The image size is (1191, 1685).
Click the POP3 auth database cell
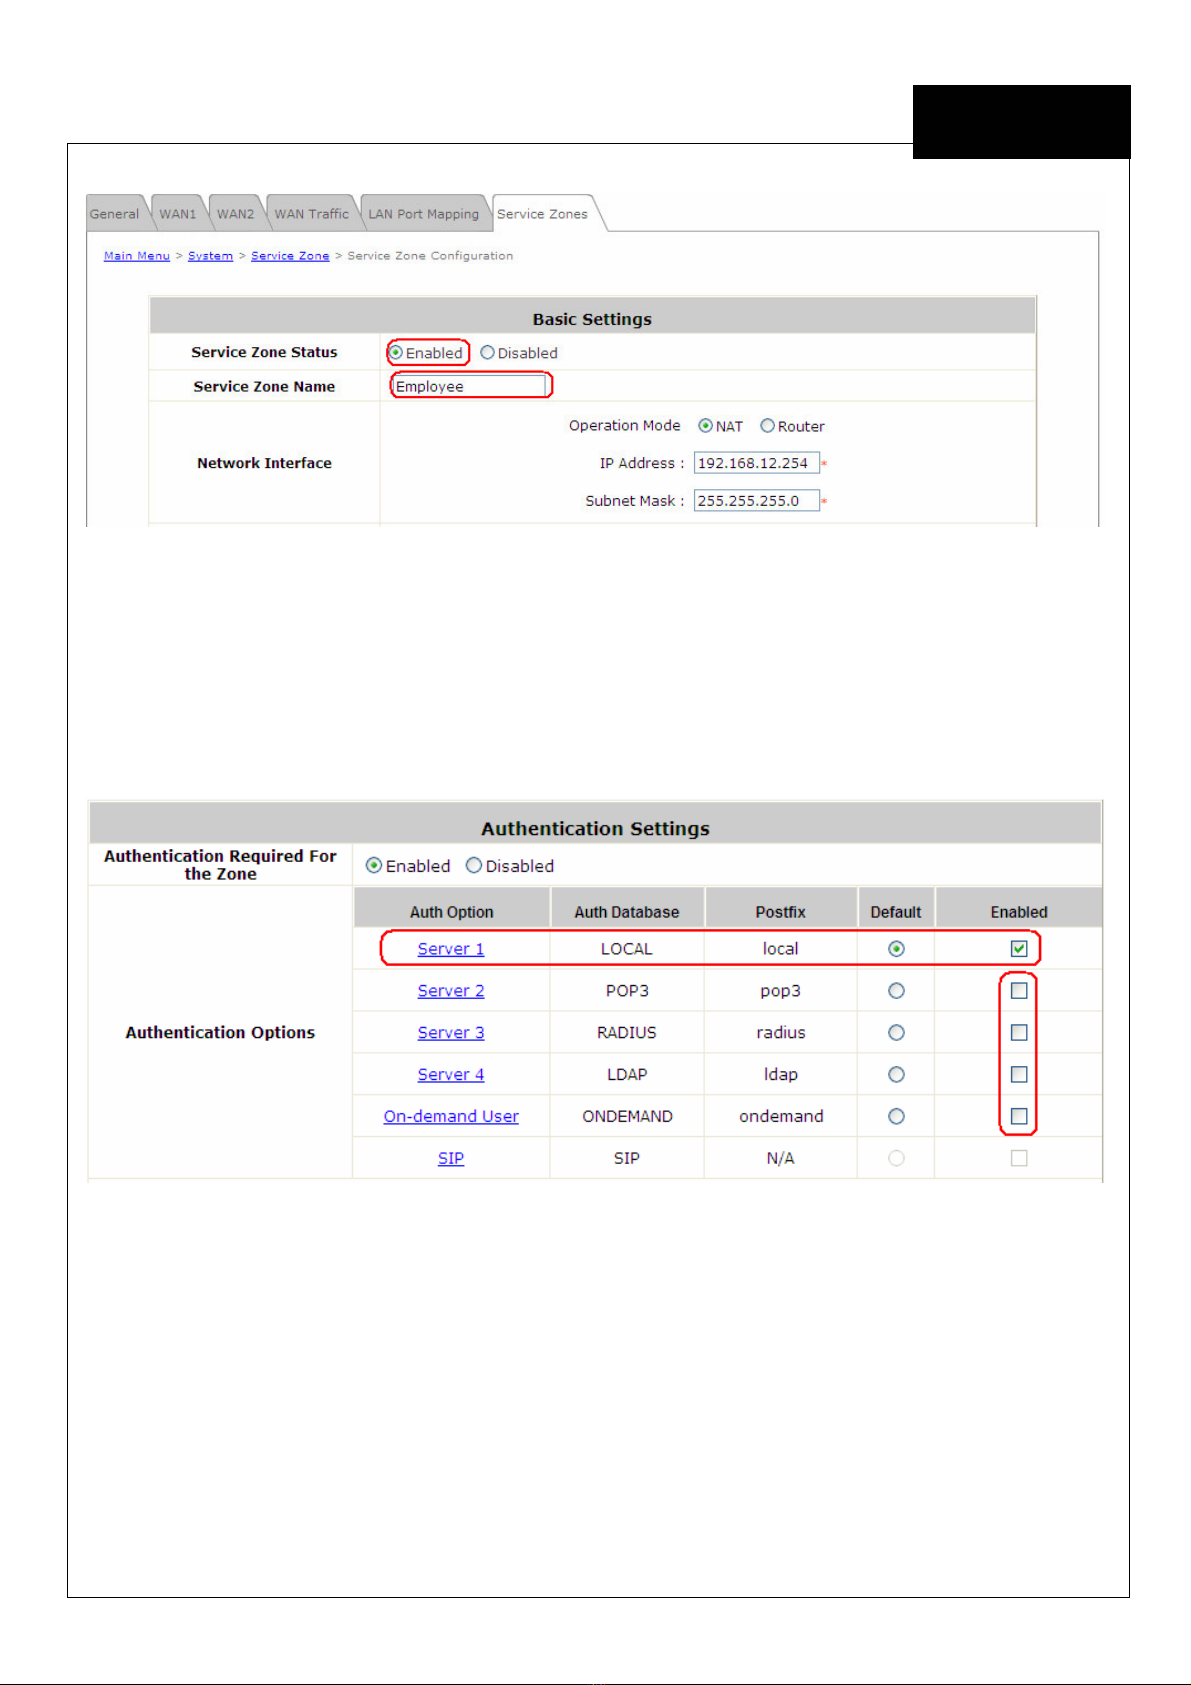click(627, 991)
